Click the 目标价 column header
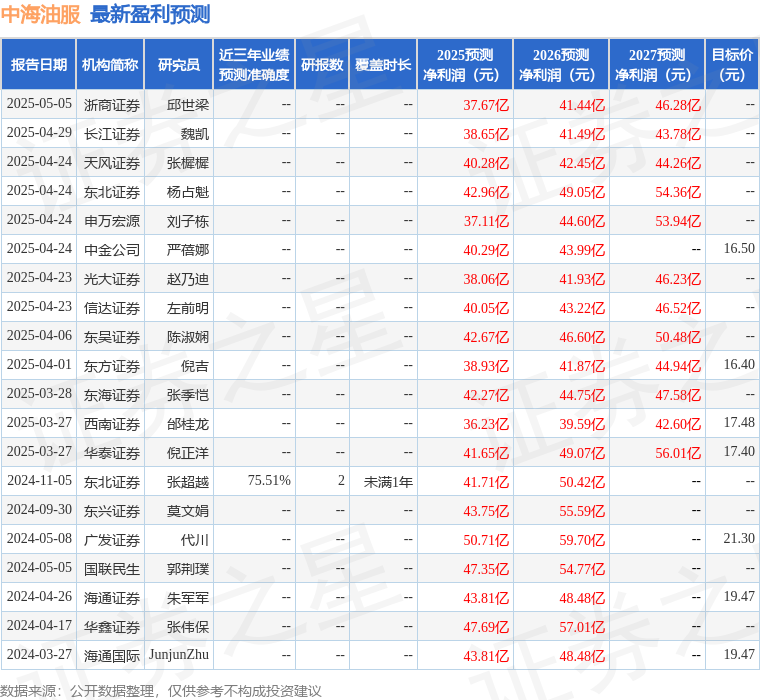This screenshot has width=760, height=700. coord(732,64)
